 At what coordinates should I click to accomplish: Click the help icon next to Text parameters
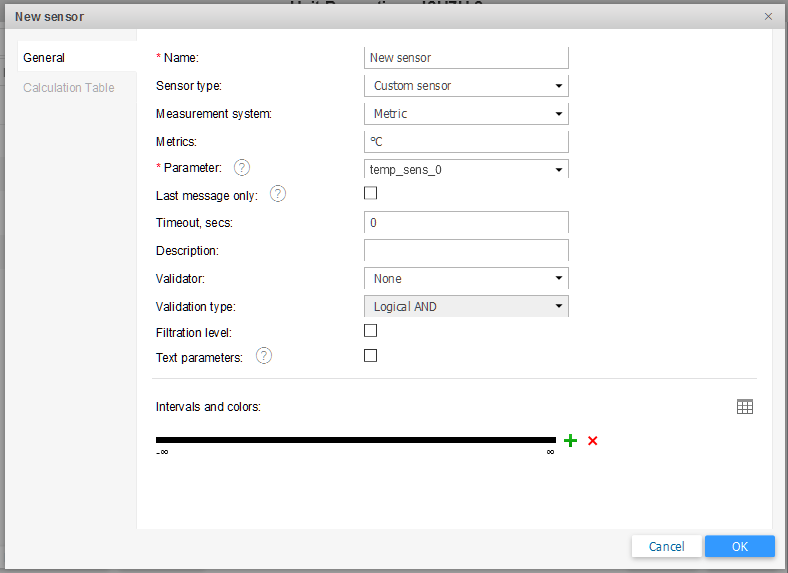click(264, 356)
